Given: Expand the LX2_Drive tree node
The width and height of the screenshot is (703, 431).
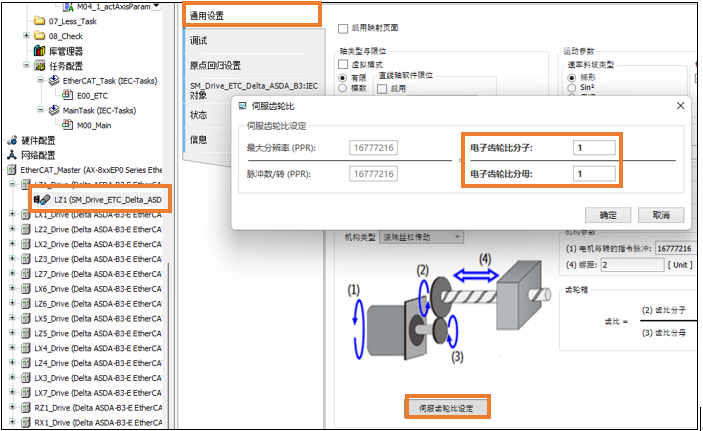Looking at the screenshot, I should click(12, 244).
